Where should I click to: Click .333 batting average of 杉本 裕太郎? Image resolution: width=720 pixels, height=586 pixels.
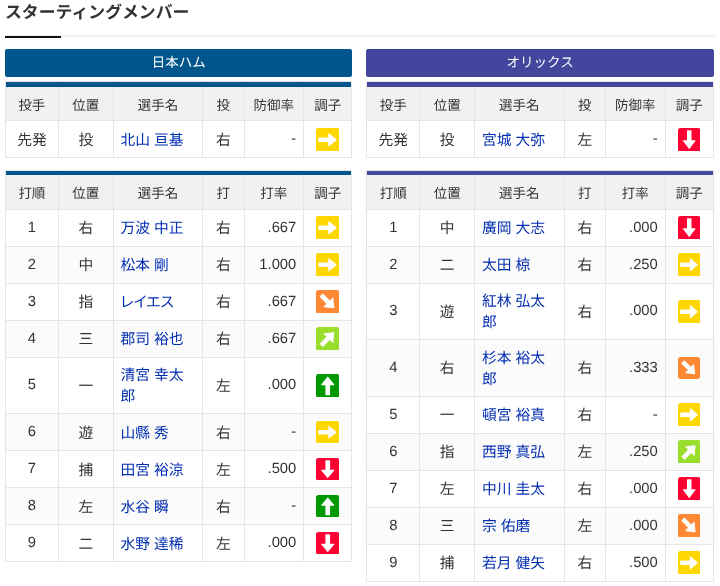click(643, 367)
